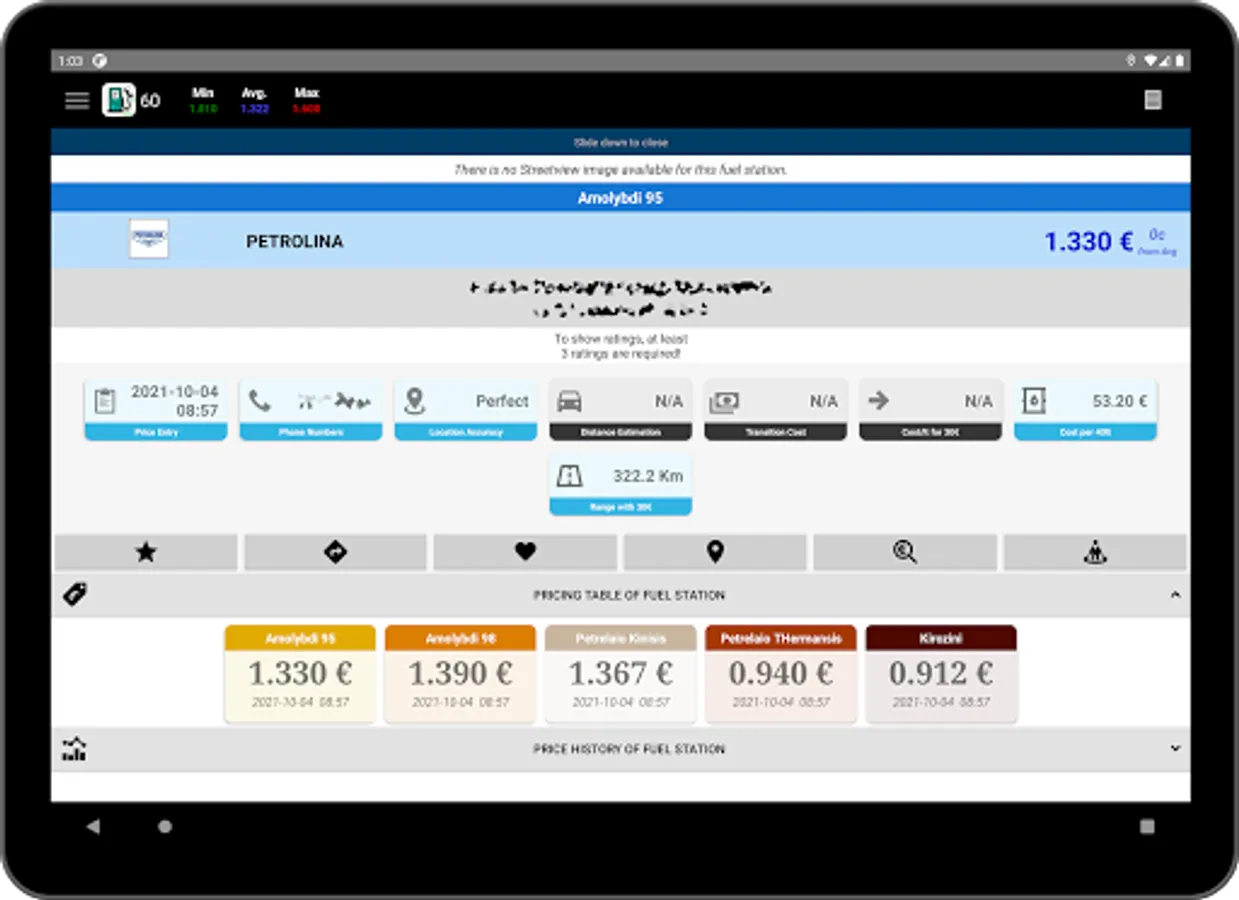Tap the 1.330 € headline price

[x=1088, y=242]
